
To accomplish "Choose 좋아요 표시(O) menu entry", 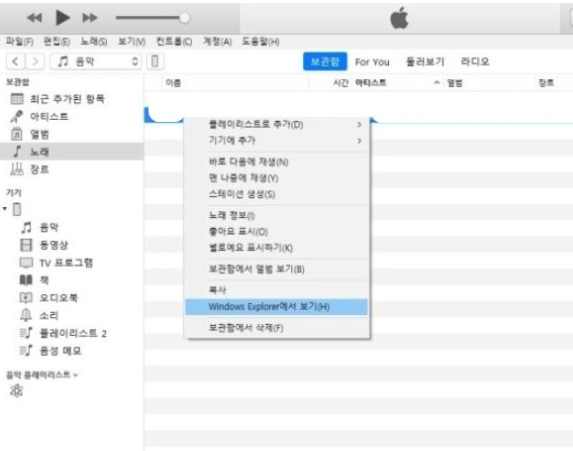I will pyautogui.click(x=277, y=232).
